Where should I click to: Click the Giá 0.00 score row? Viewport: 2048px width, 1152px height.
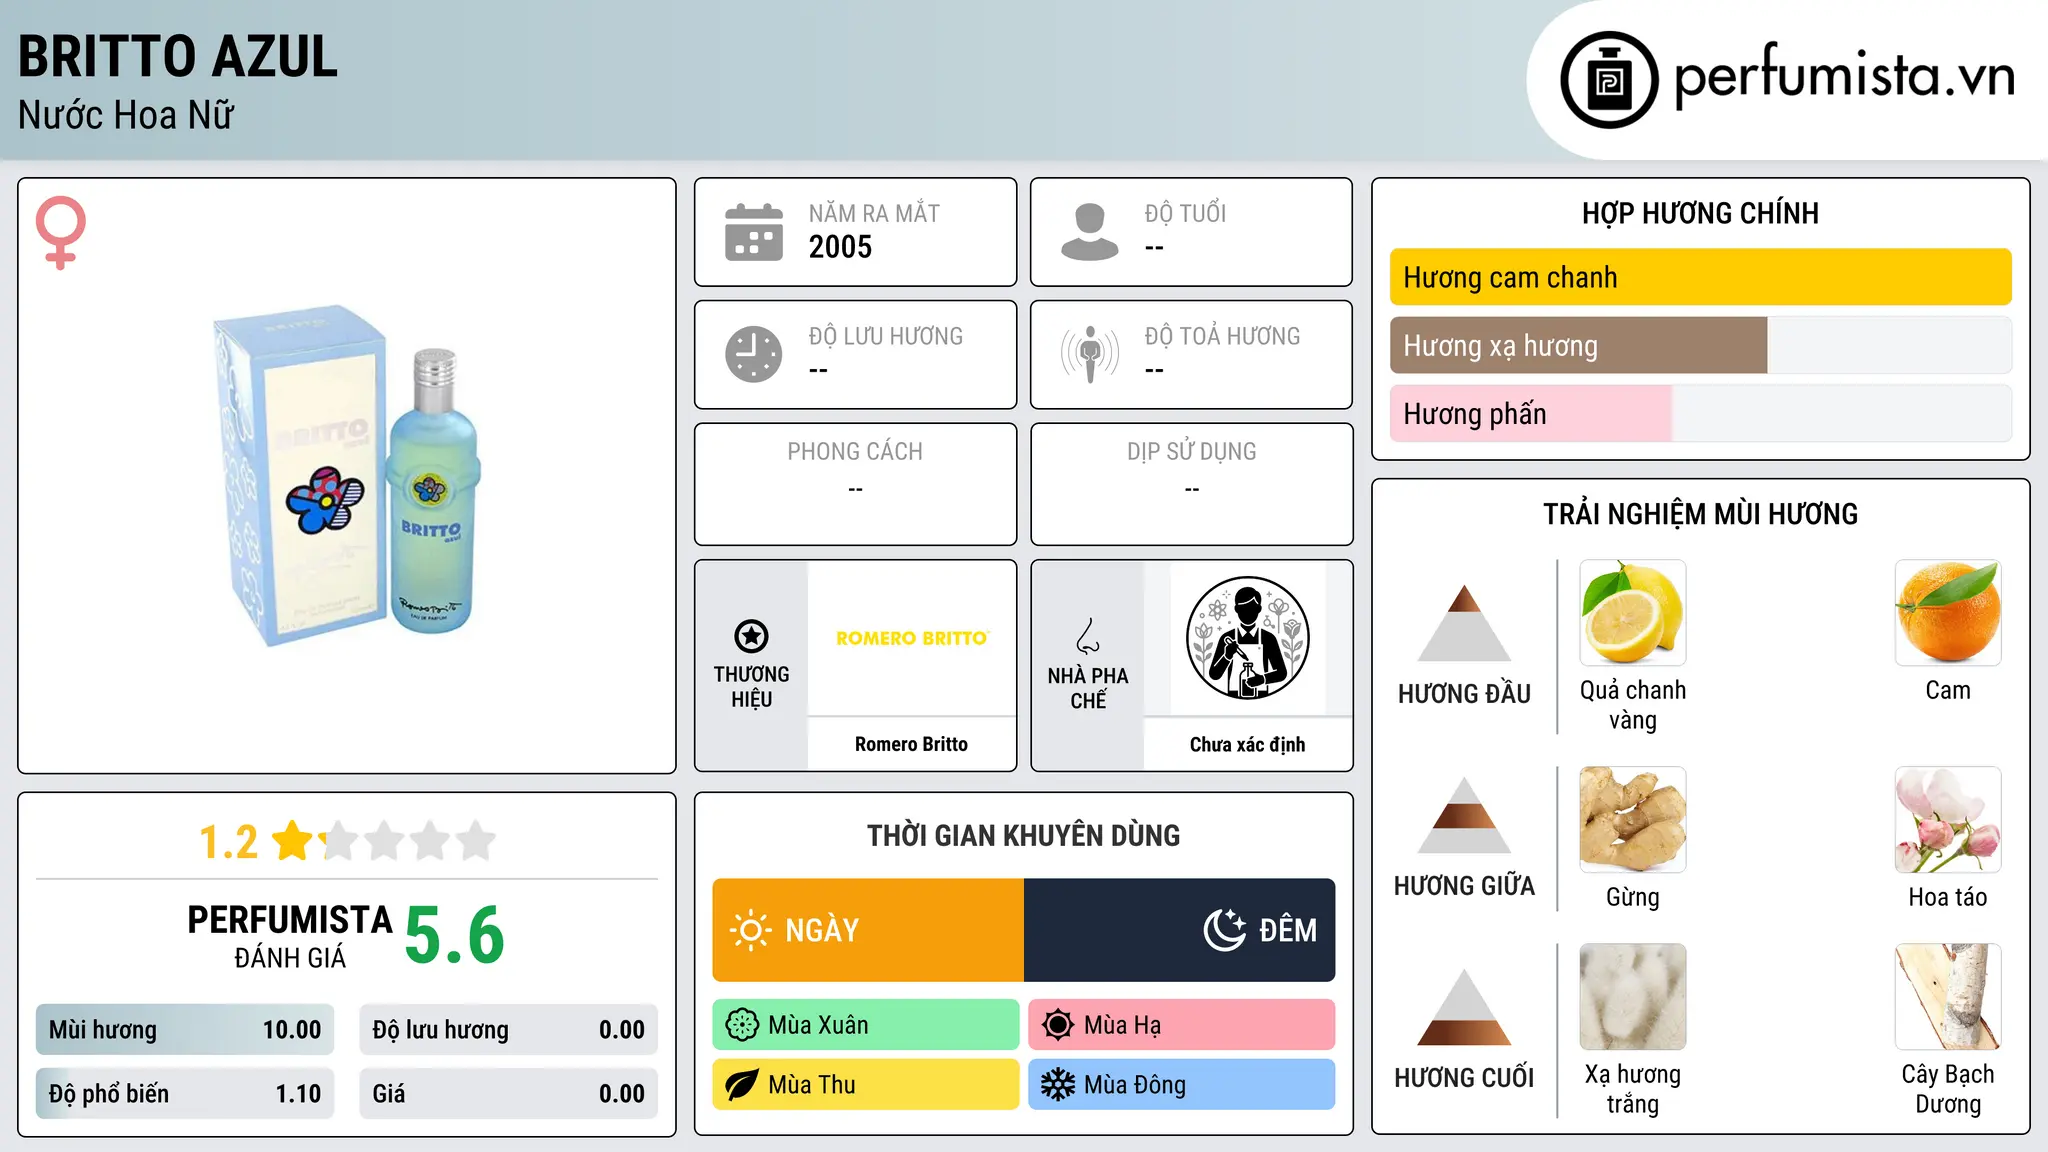[509, 1094]
